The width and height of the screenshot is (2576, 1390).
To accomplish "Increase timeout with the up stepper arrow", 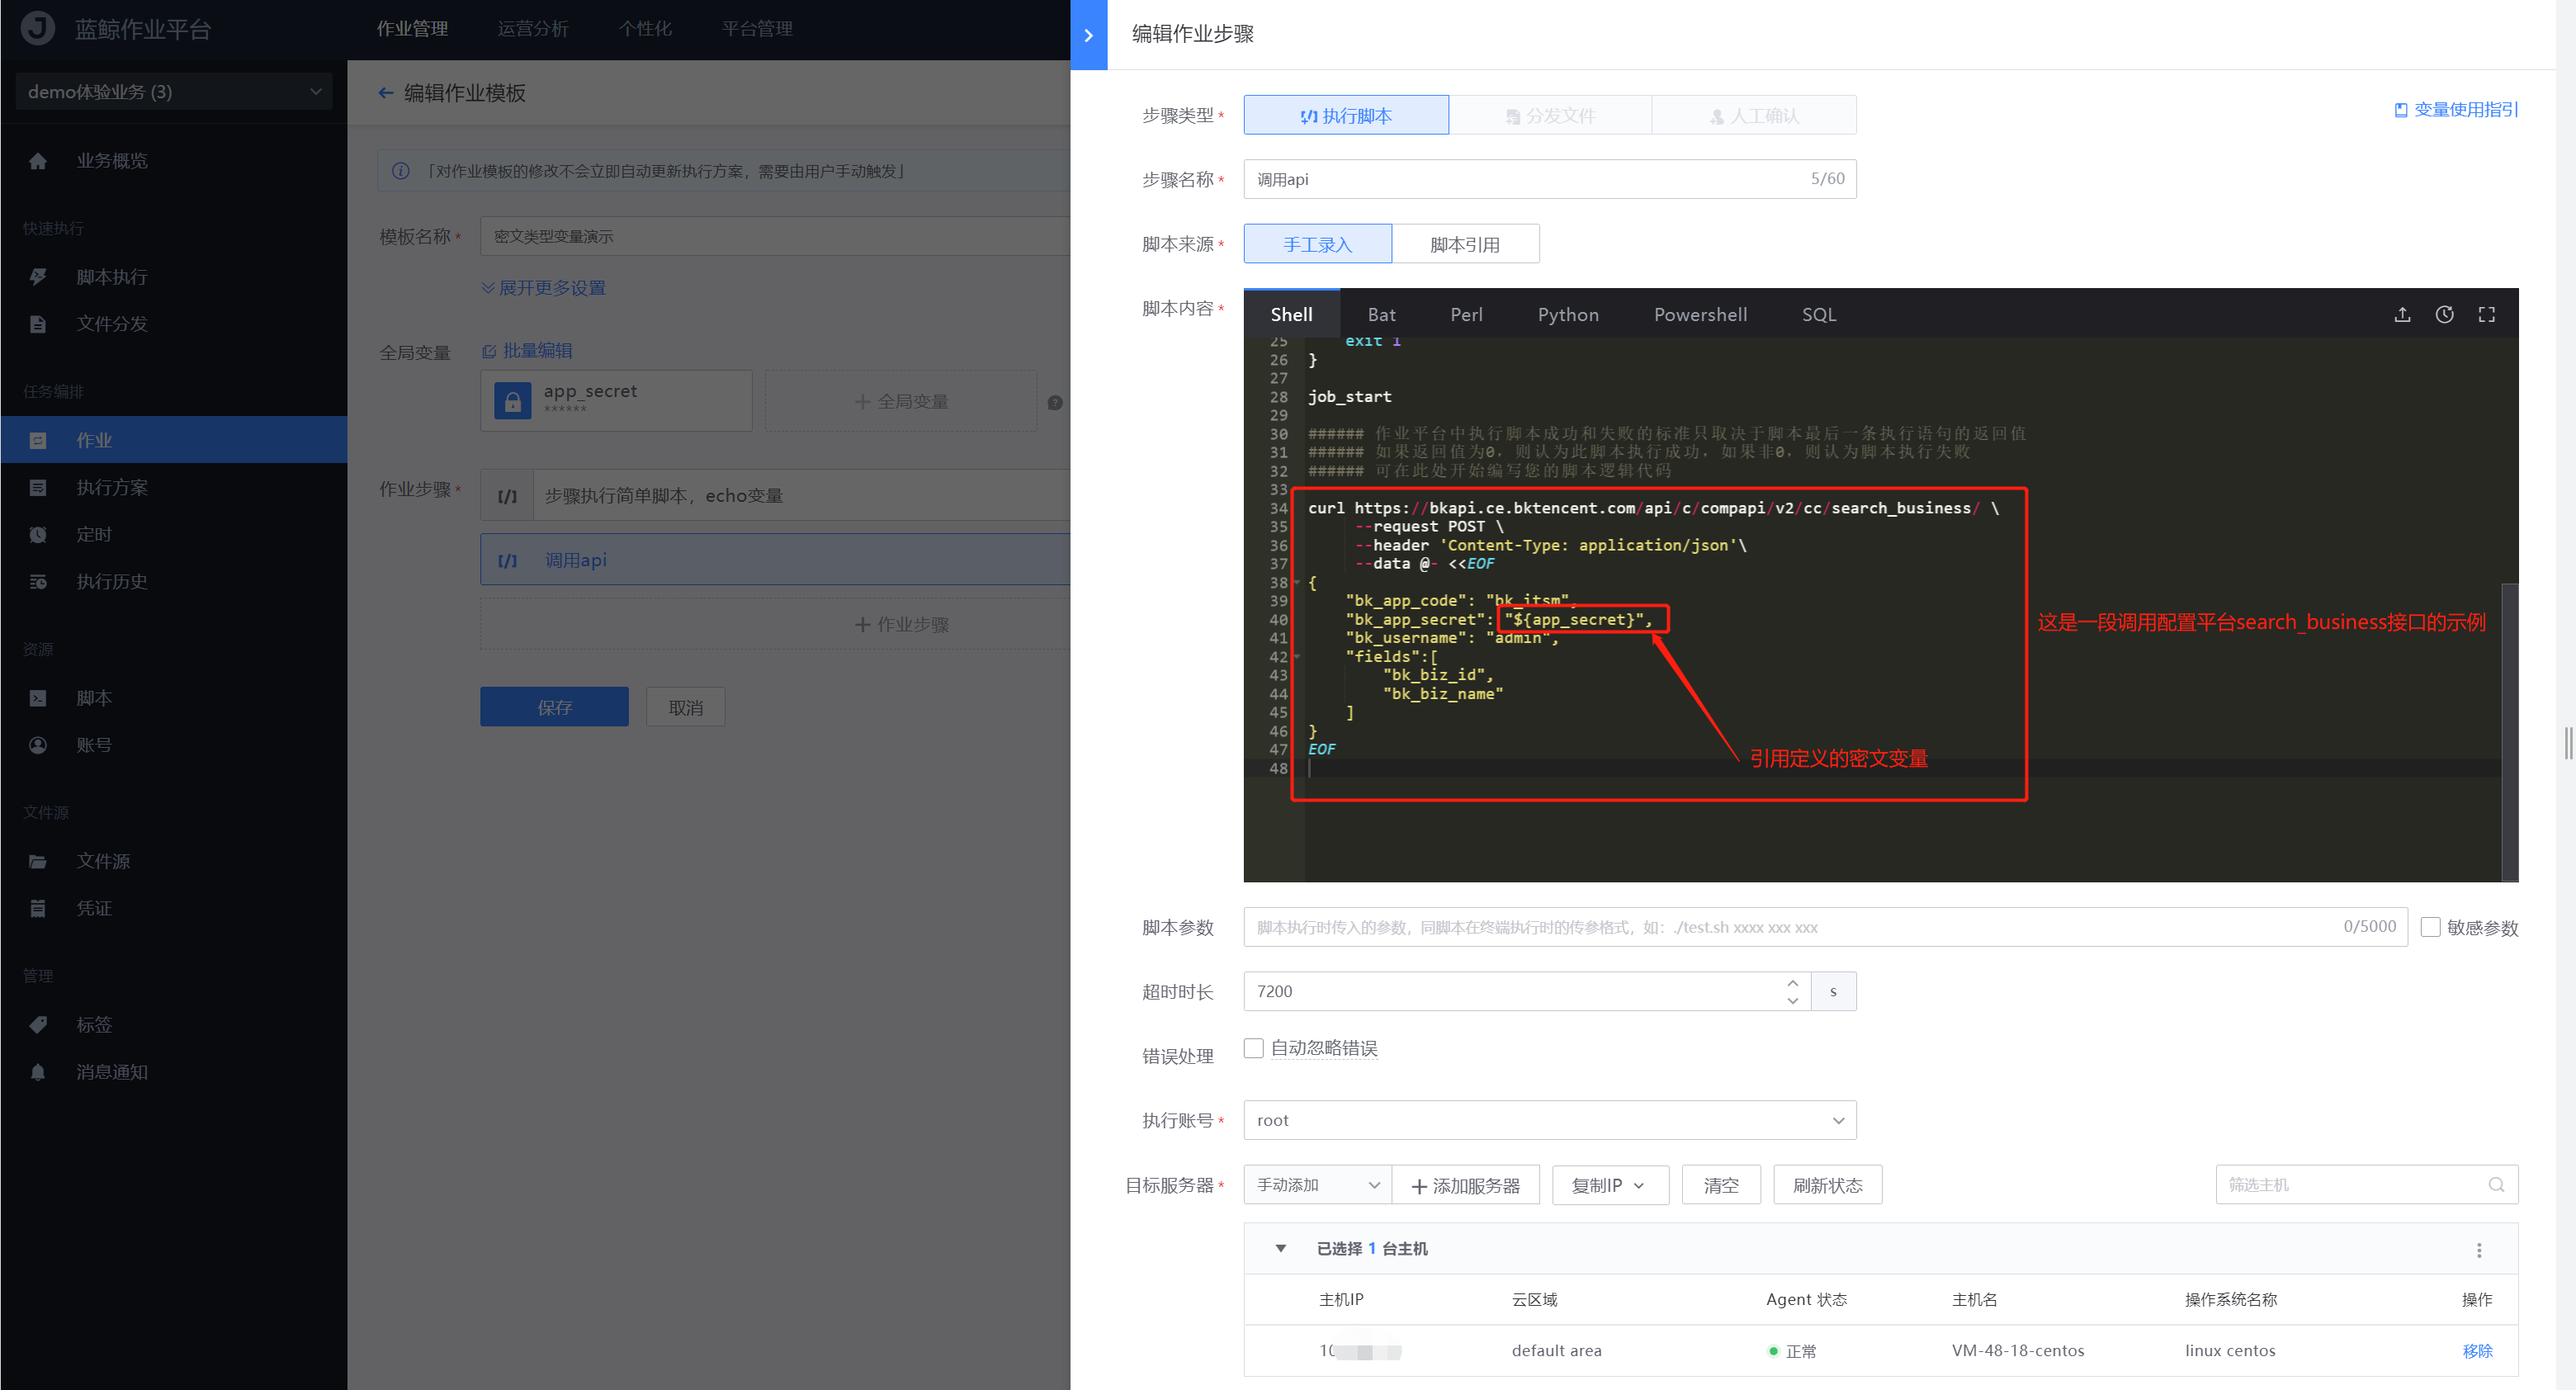I will coord(1792,982).
